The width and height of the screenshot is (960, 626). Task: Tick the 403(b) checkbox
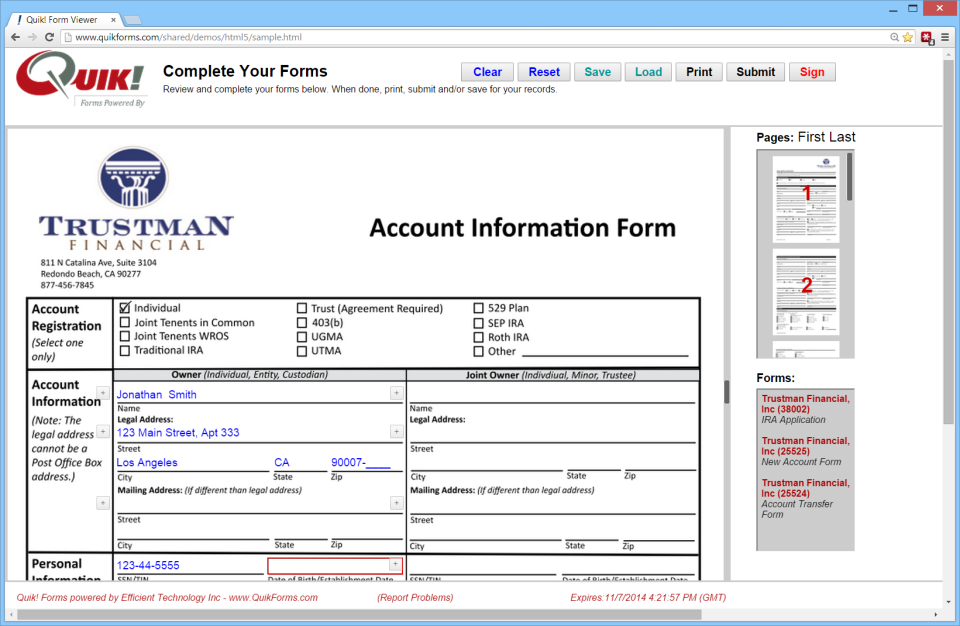coord(302,322)
